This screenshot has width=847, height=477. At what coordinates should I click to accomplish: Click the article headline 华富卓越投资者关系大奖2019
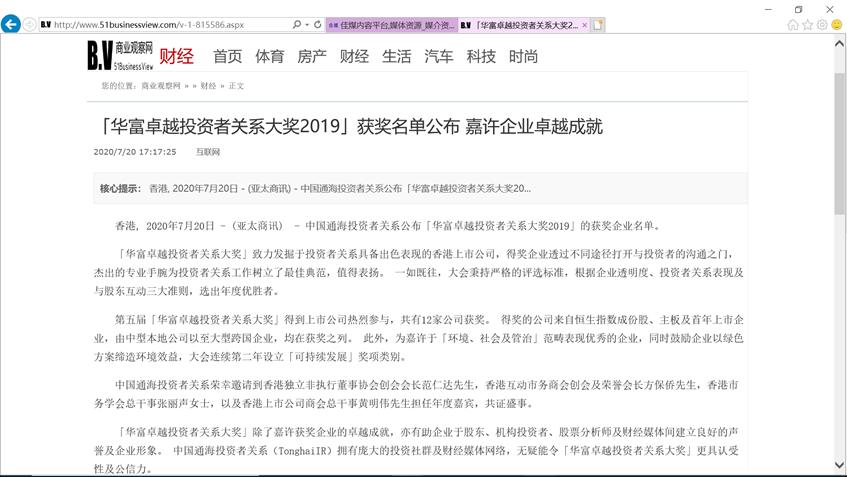click(350, 126)
